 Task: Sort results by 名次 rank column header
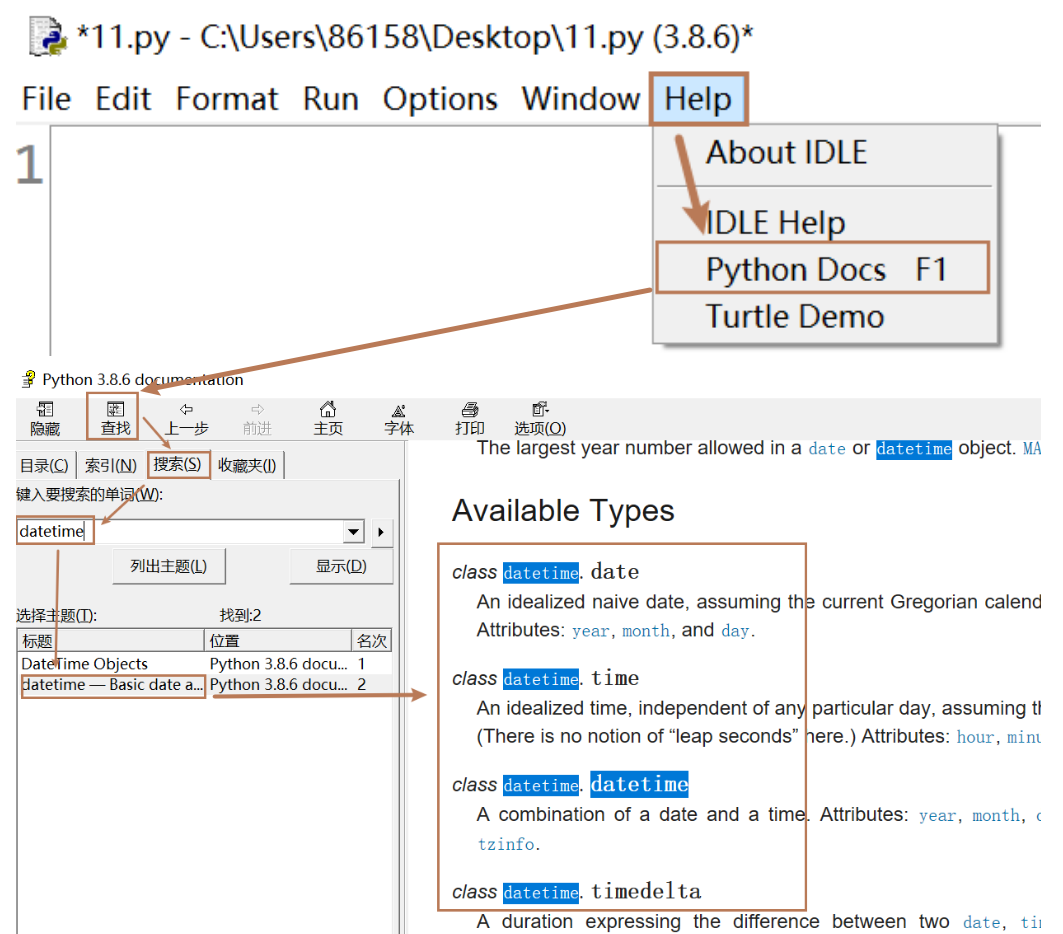tap(372, 641)
